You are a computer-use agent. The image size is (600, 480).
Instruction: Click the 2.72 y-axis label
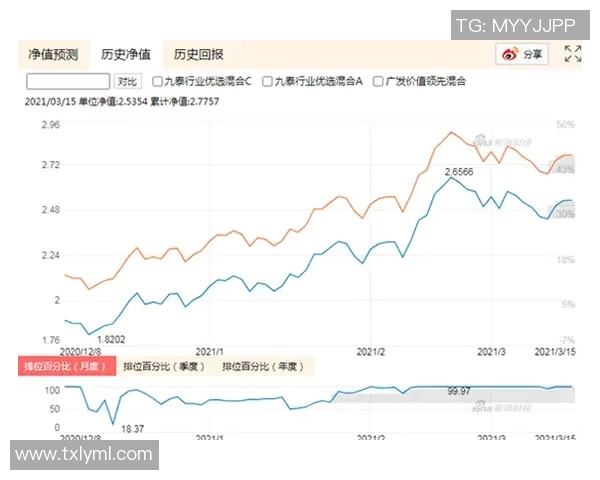(51, 165)
